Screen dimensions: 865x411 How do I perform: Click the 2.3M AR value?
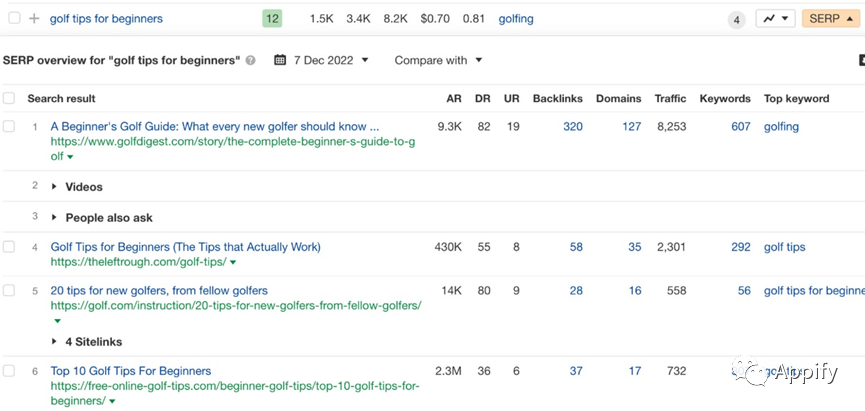(448, 371)
